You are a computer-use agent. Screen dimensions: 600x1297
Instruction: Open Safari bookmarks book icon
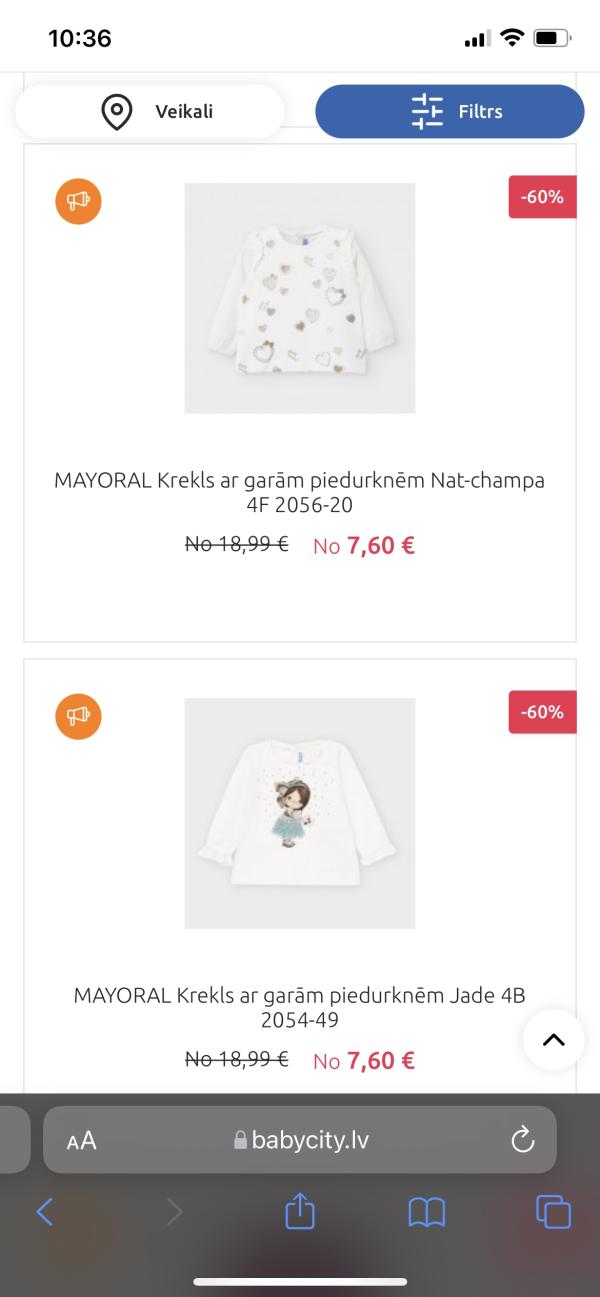point(427,1212)
